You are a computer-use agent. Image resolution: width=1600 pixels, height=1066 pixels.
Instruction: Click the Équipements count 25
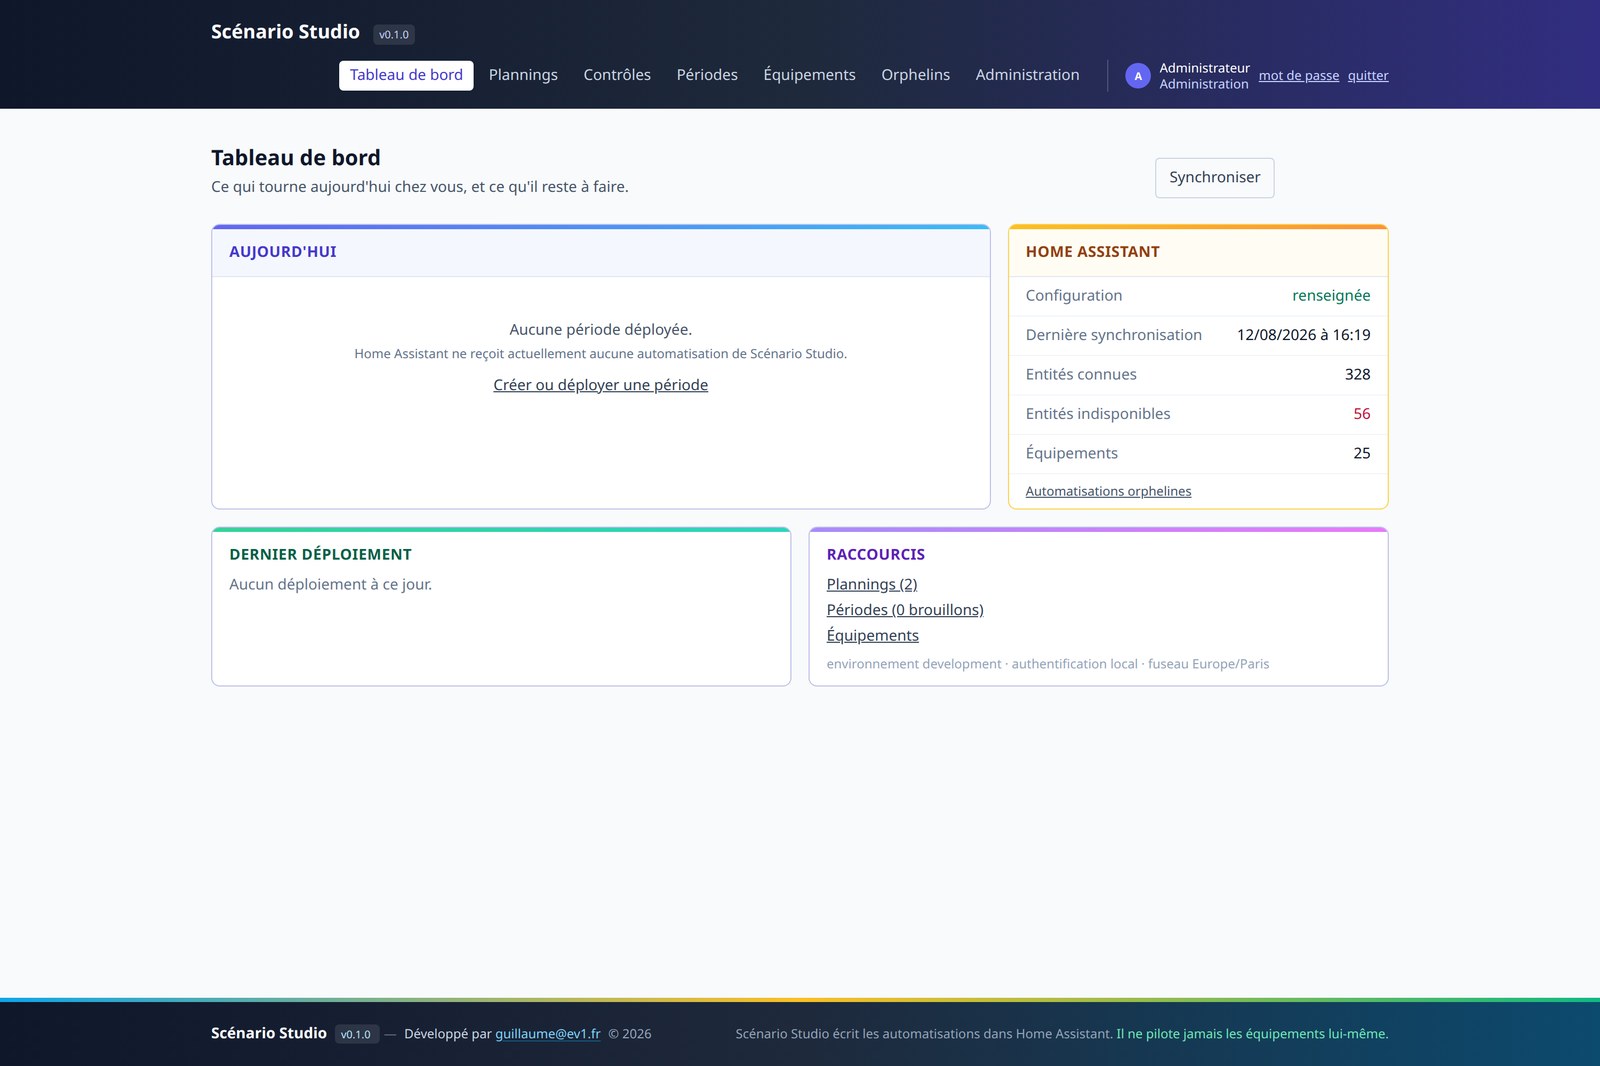coord(1361,453)
